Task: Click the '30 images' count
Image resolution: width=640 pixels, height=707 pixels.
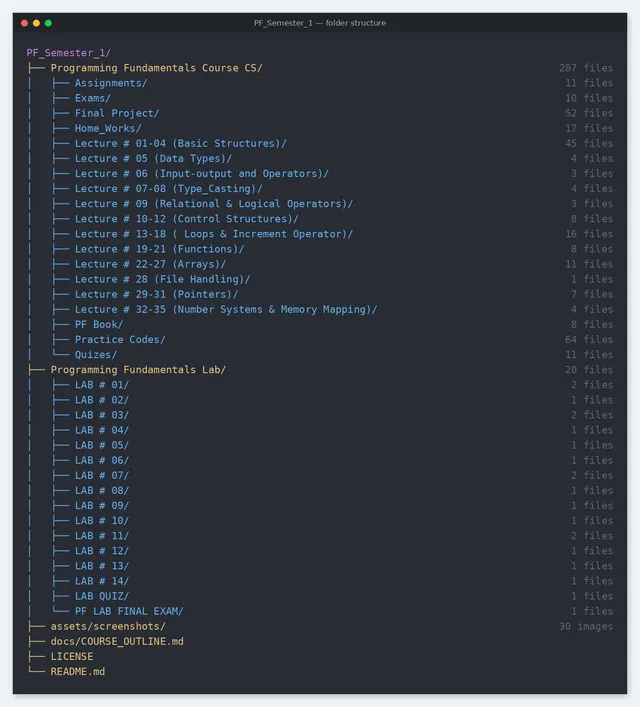Action: coord(586,627)
